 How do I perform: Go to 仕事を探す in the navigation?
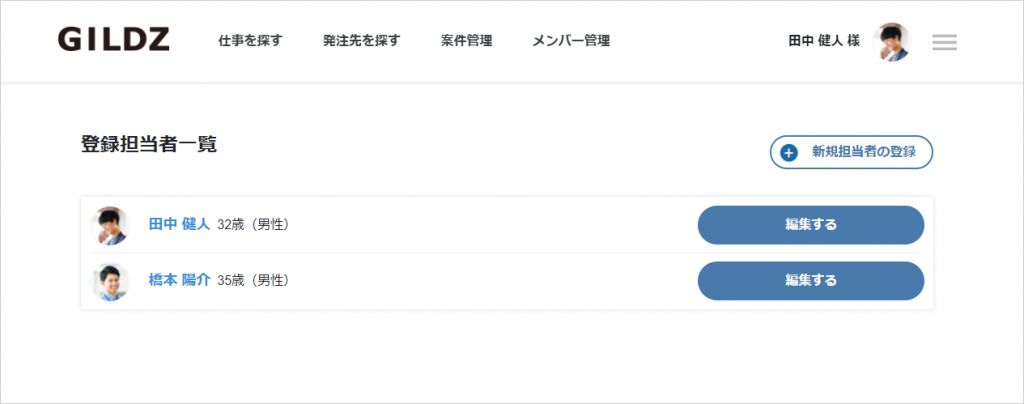250,41
